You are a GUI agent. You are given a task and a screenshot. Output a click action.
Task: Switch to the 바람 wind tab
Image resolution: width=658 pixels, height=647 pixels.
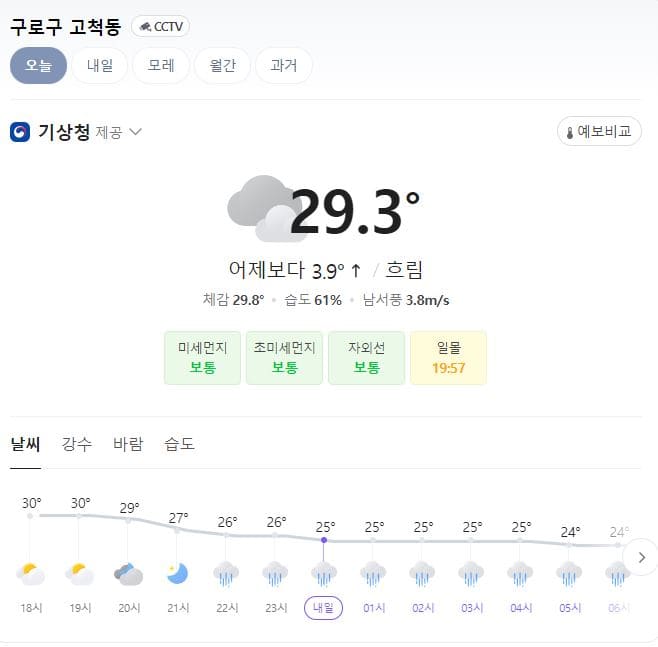(x=128, y=444)
